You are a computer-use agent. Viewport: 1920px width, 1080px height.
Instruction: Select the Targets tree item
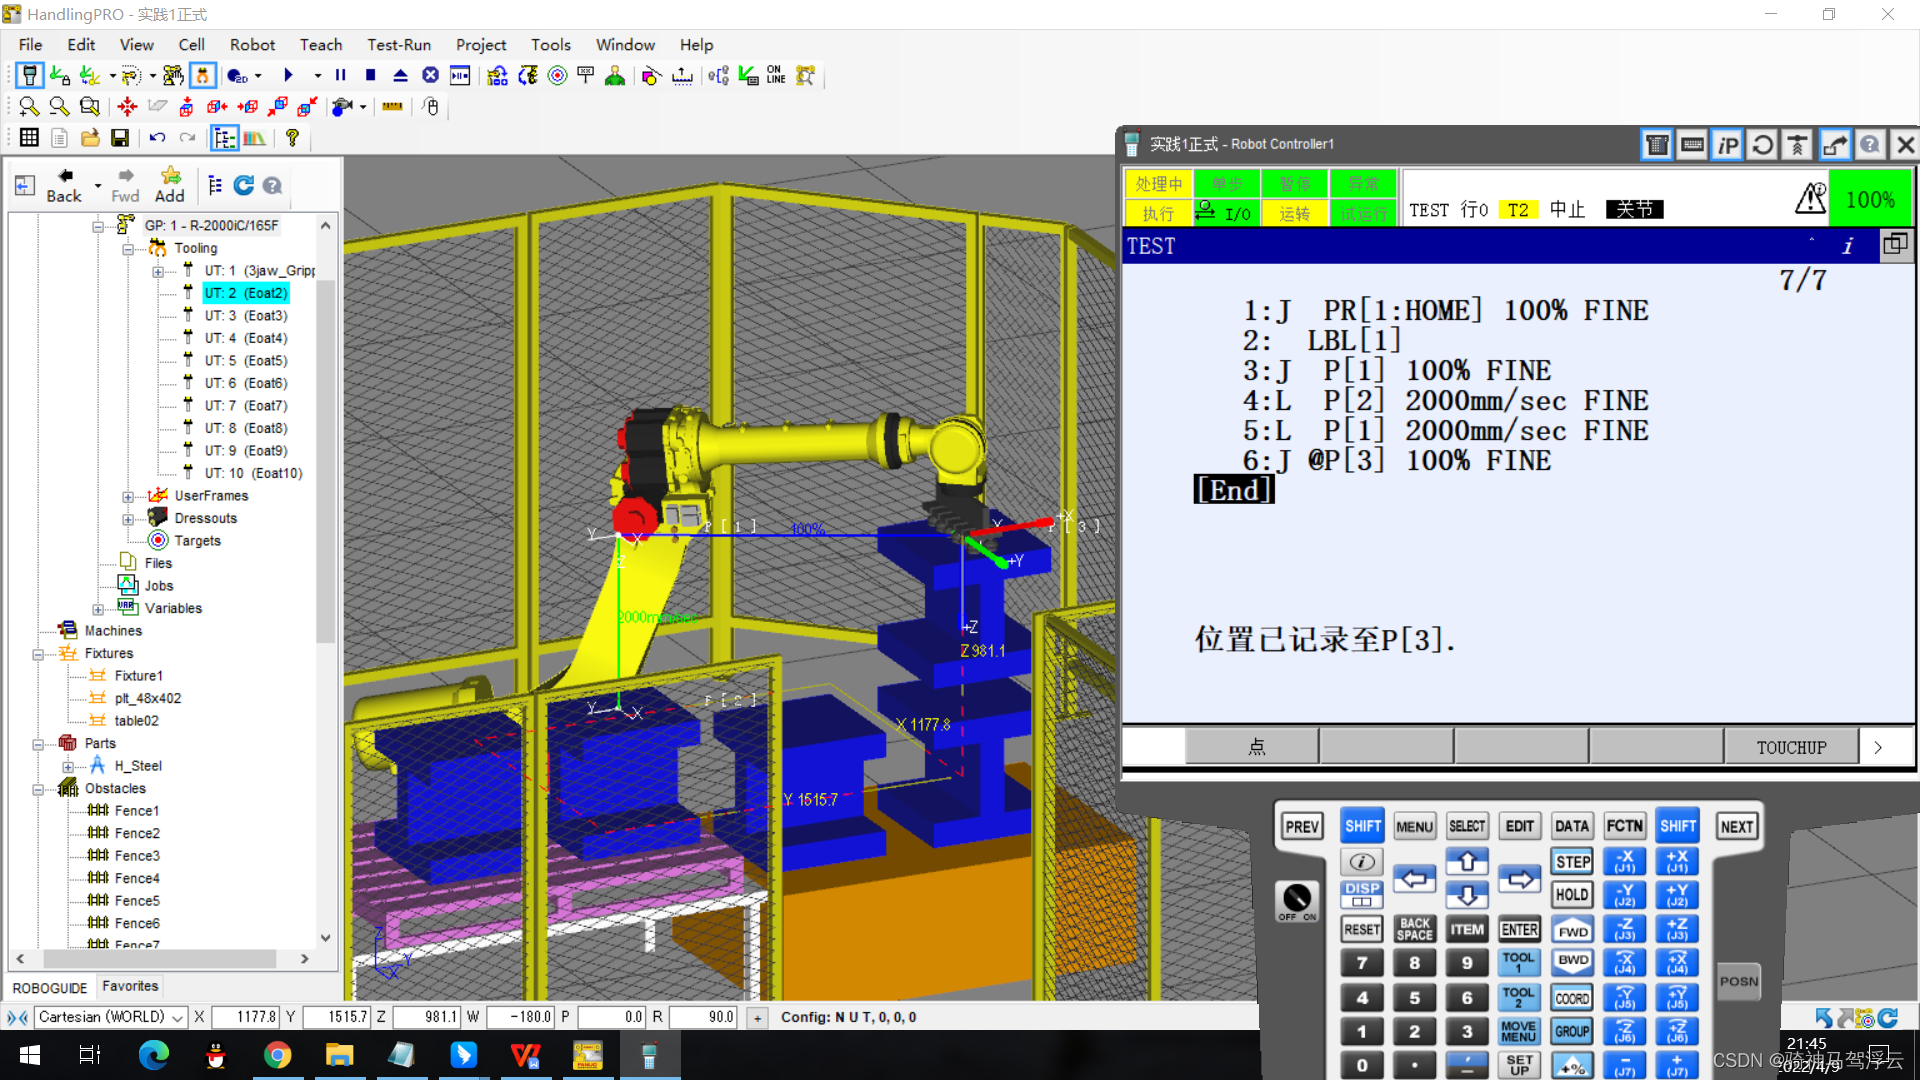pyautogui.click(x=197, y=541)
